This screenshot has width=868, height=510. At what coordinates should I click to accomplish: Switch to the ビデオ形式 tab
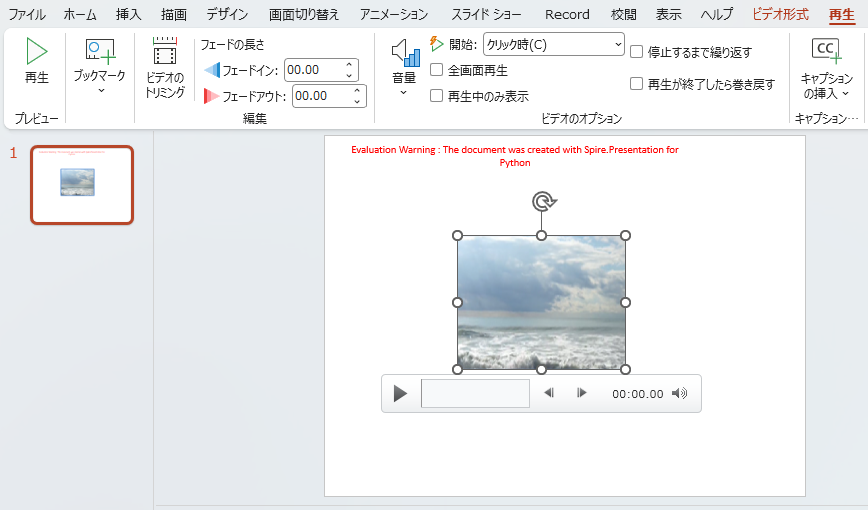click(x=780, y=14)
